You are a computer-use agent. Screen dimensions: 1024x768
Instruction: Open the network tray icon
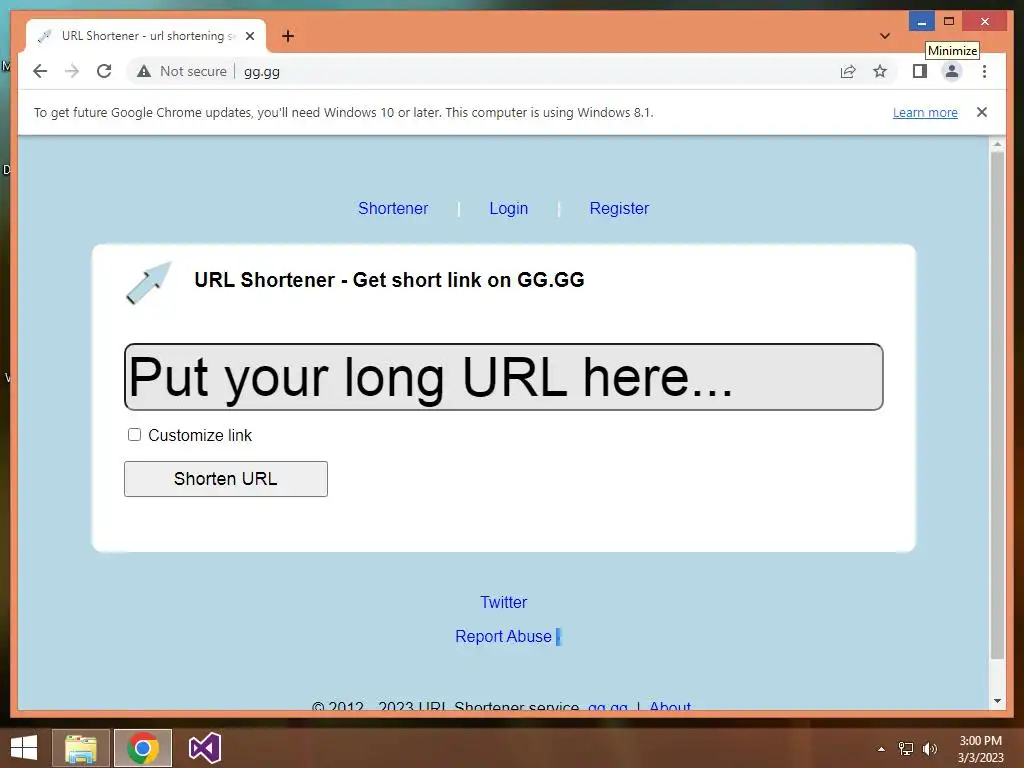tap(906, 749)
